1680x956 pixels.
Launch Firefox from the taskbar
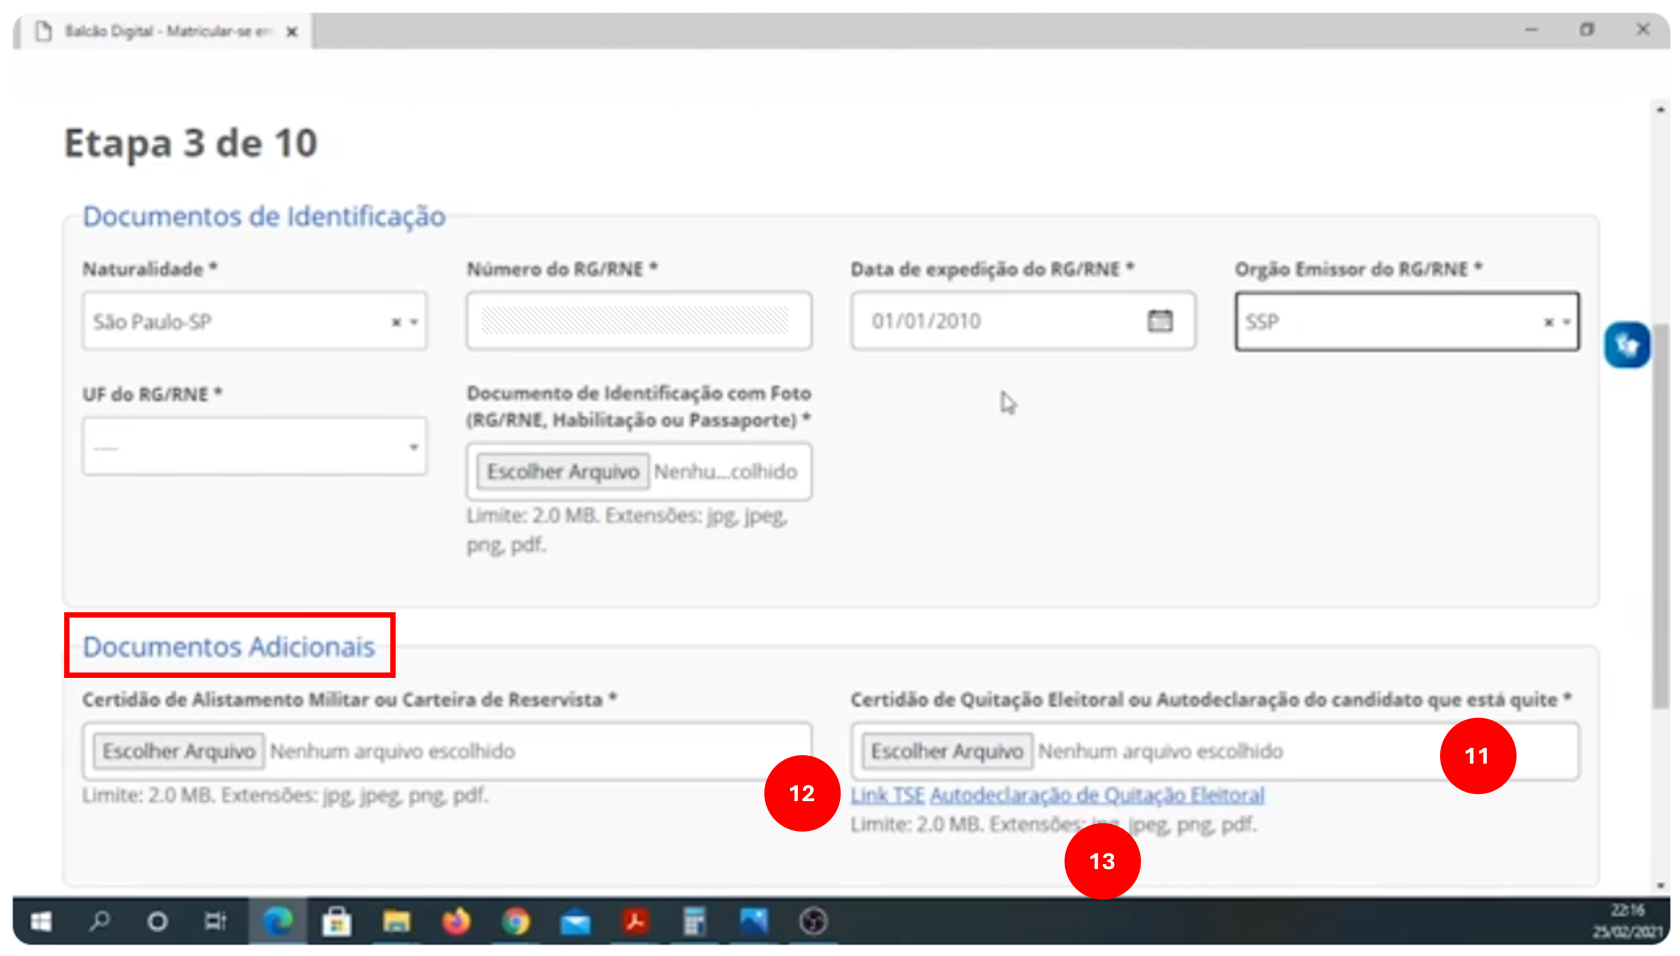457,921
